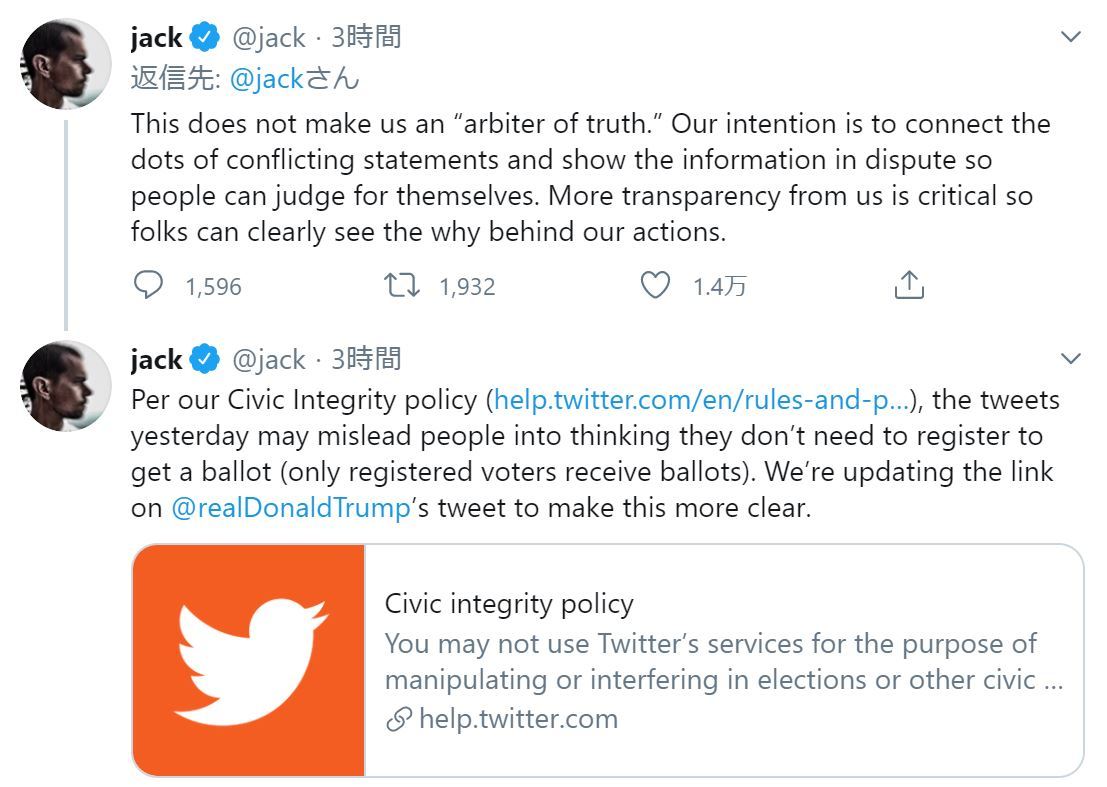Click the reply icon on the first tweet
Viewport: 1107px width, 787px height.
click(x=148, y=285)
